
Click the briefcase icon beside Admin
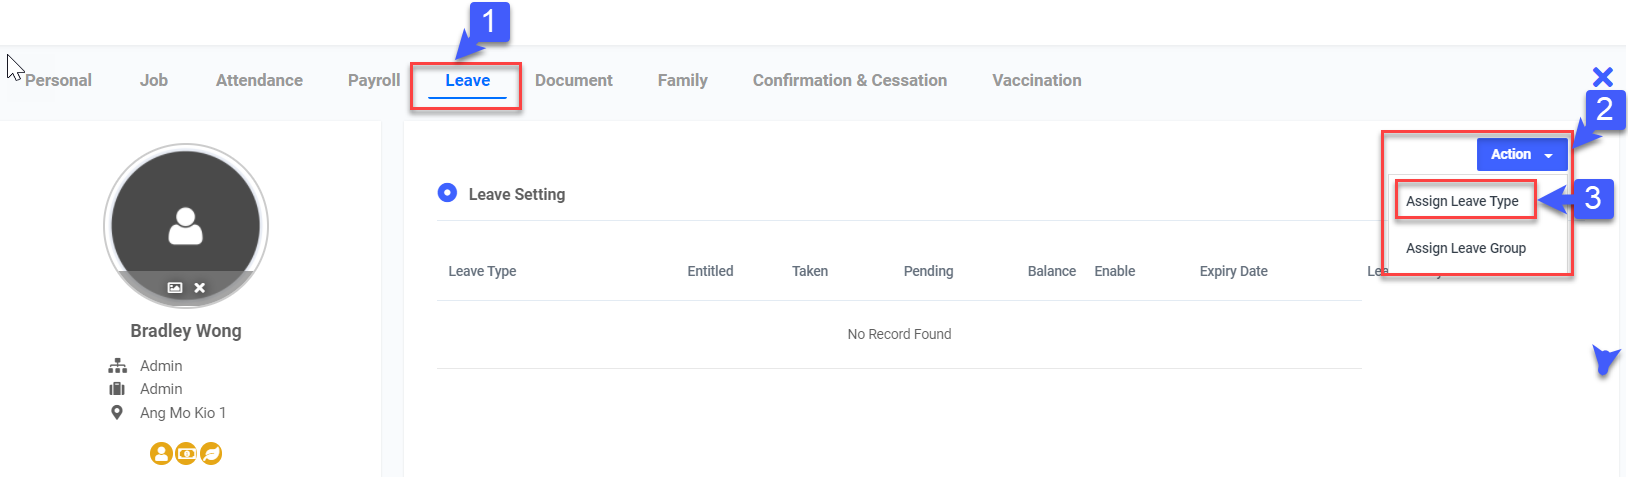(x=117, y=389)
